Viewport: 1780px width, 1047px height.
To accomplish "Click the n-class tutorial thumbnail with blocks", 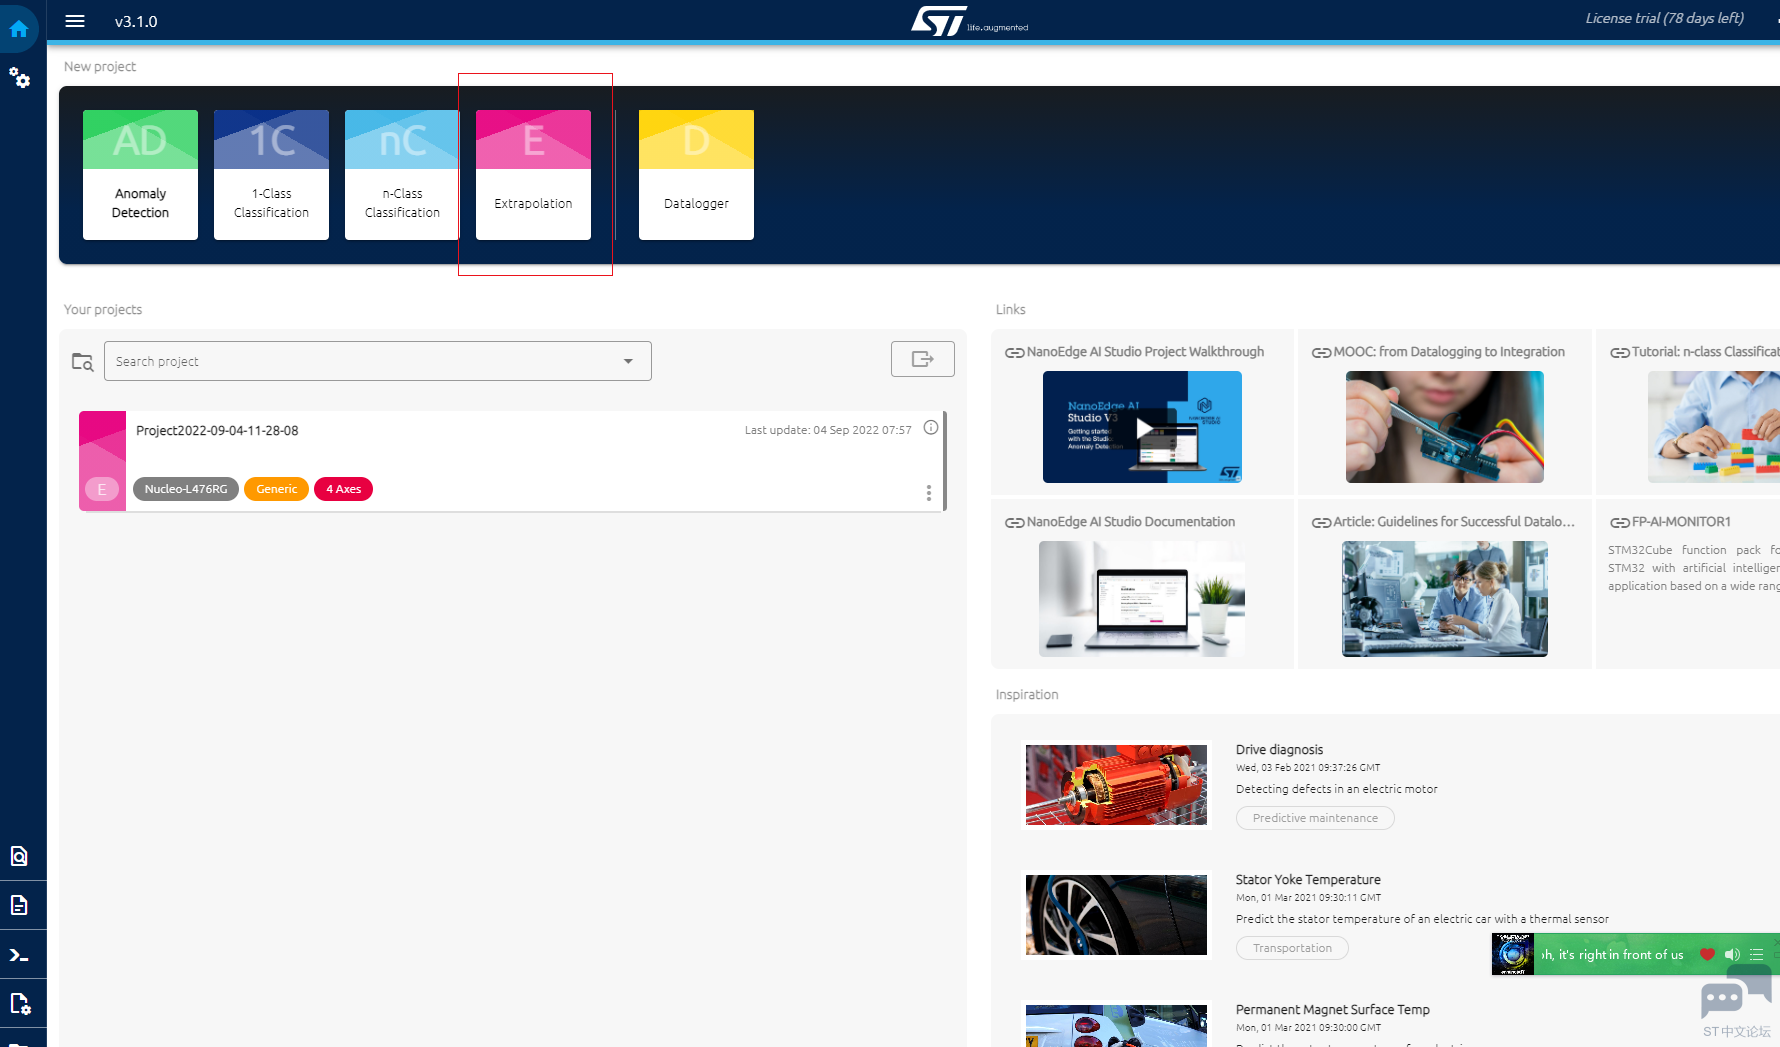I will coord(1714,427).
